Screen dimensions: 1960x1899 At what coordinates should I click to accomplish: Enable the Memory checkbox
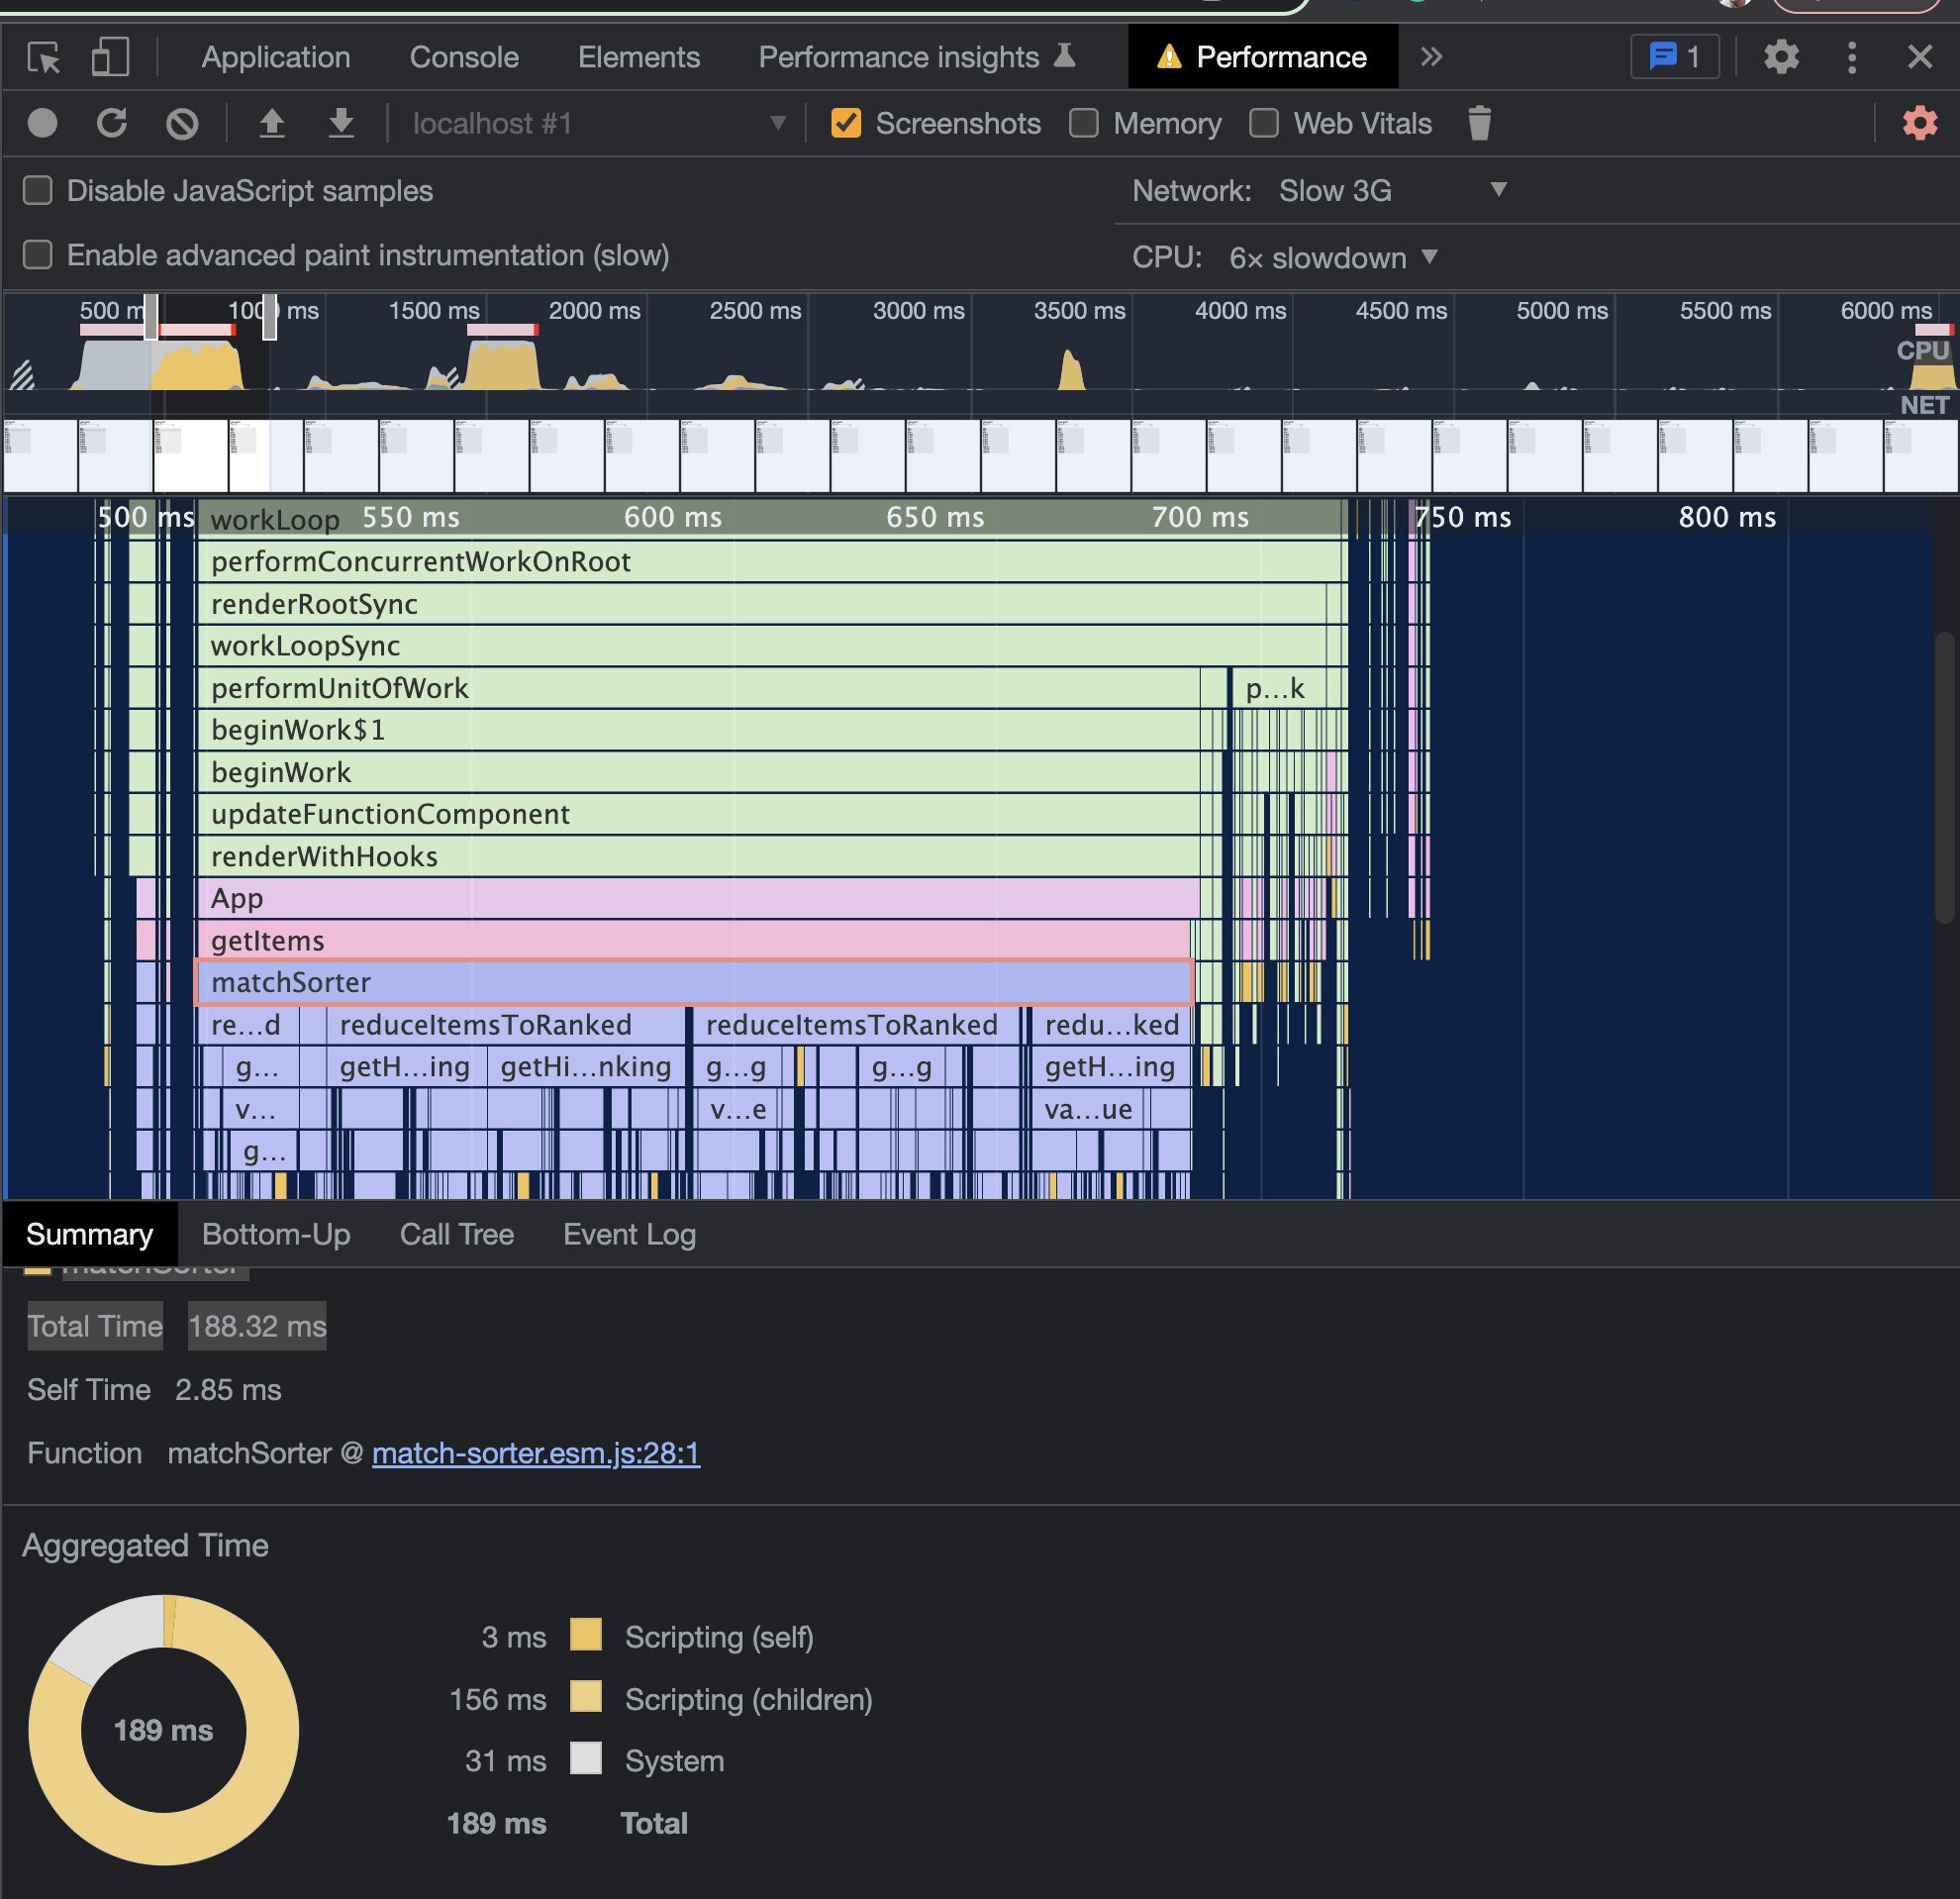1084,123
